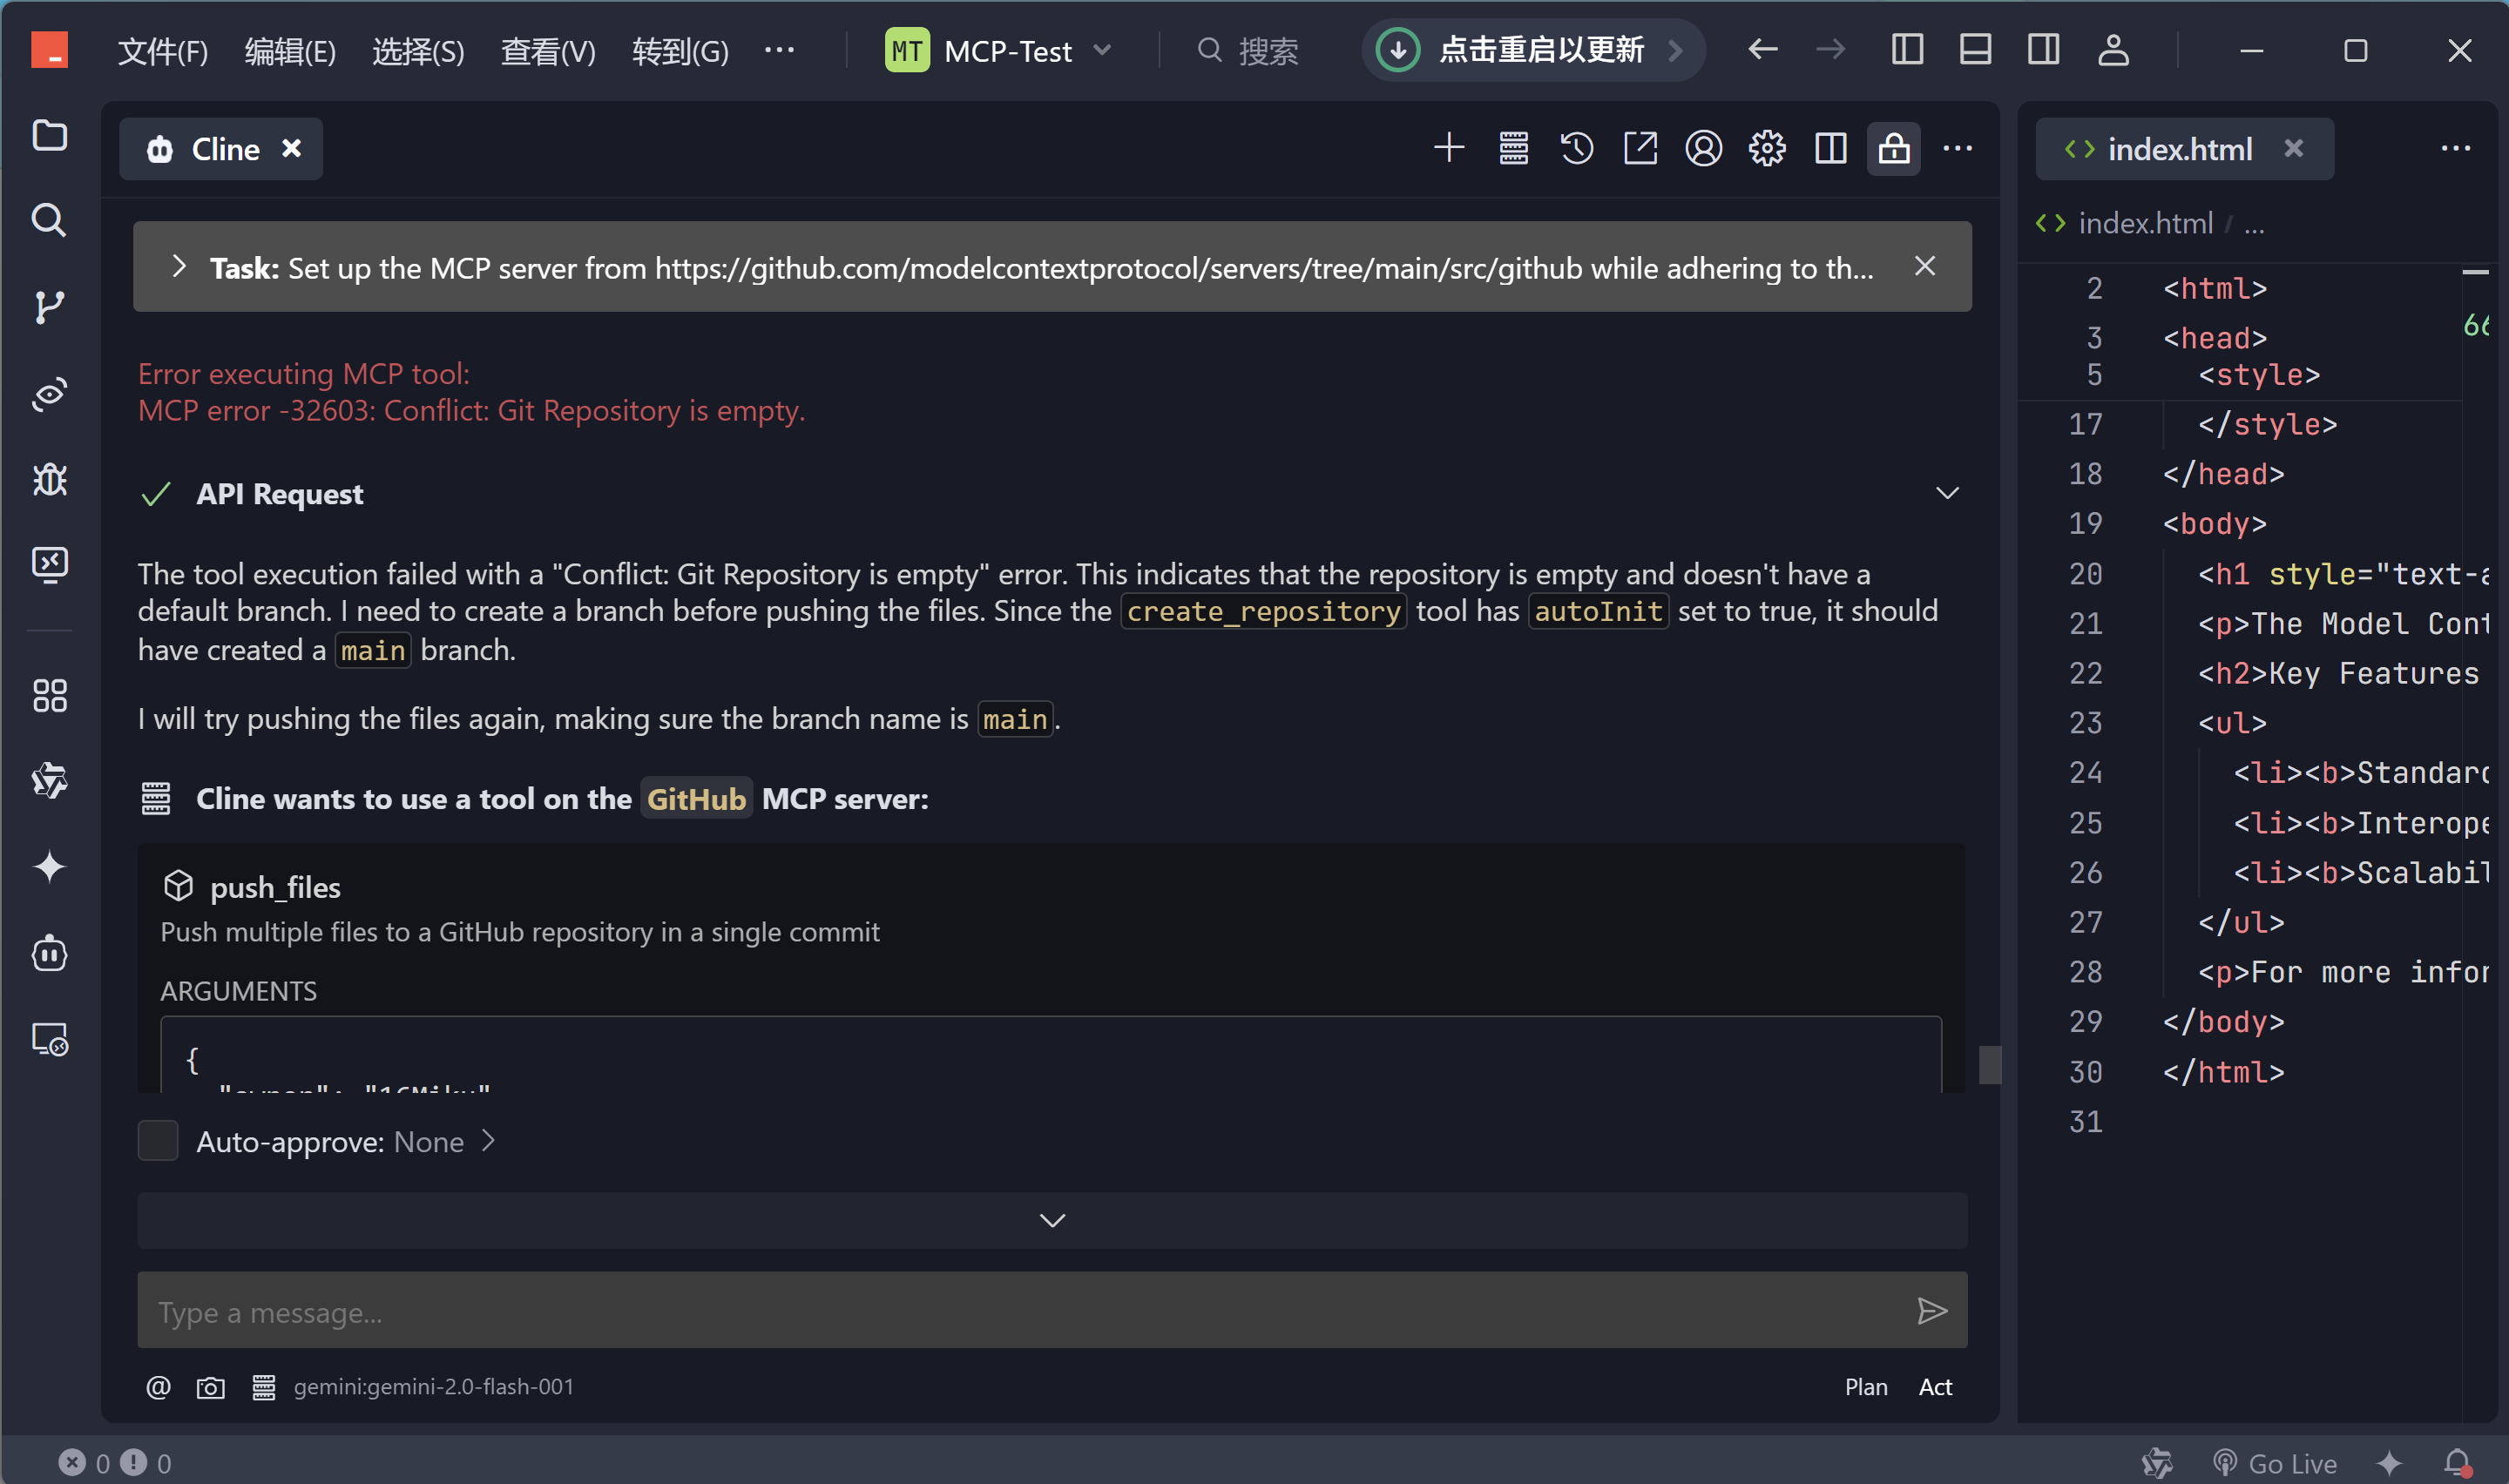Open the 文件(F) menu
This screenshot has width=2509, height=1484.
point(162,50)
